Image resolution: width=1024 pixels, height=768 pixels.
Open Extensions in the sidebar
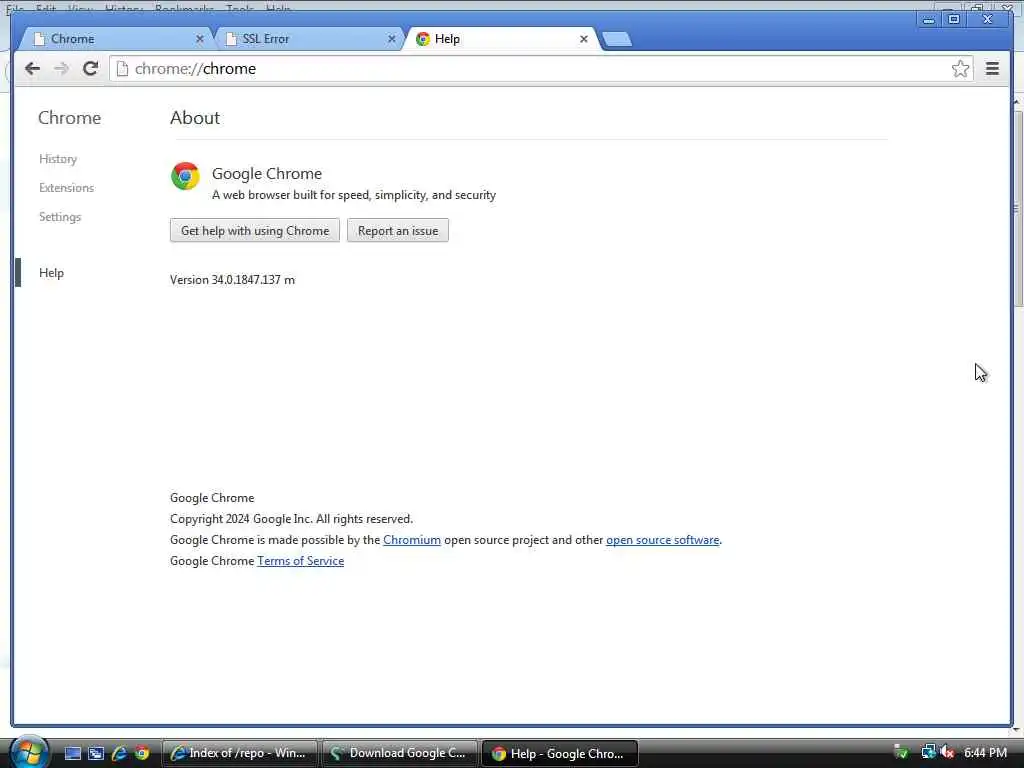click(x=66, y=187)
